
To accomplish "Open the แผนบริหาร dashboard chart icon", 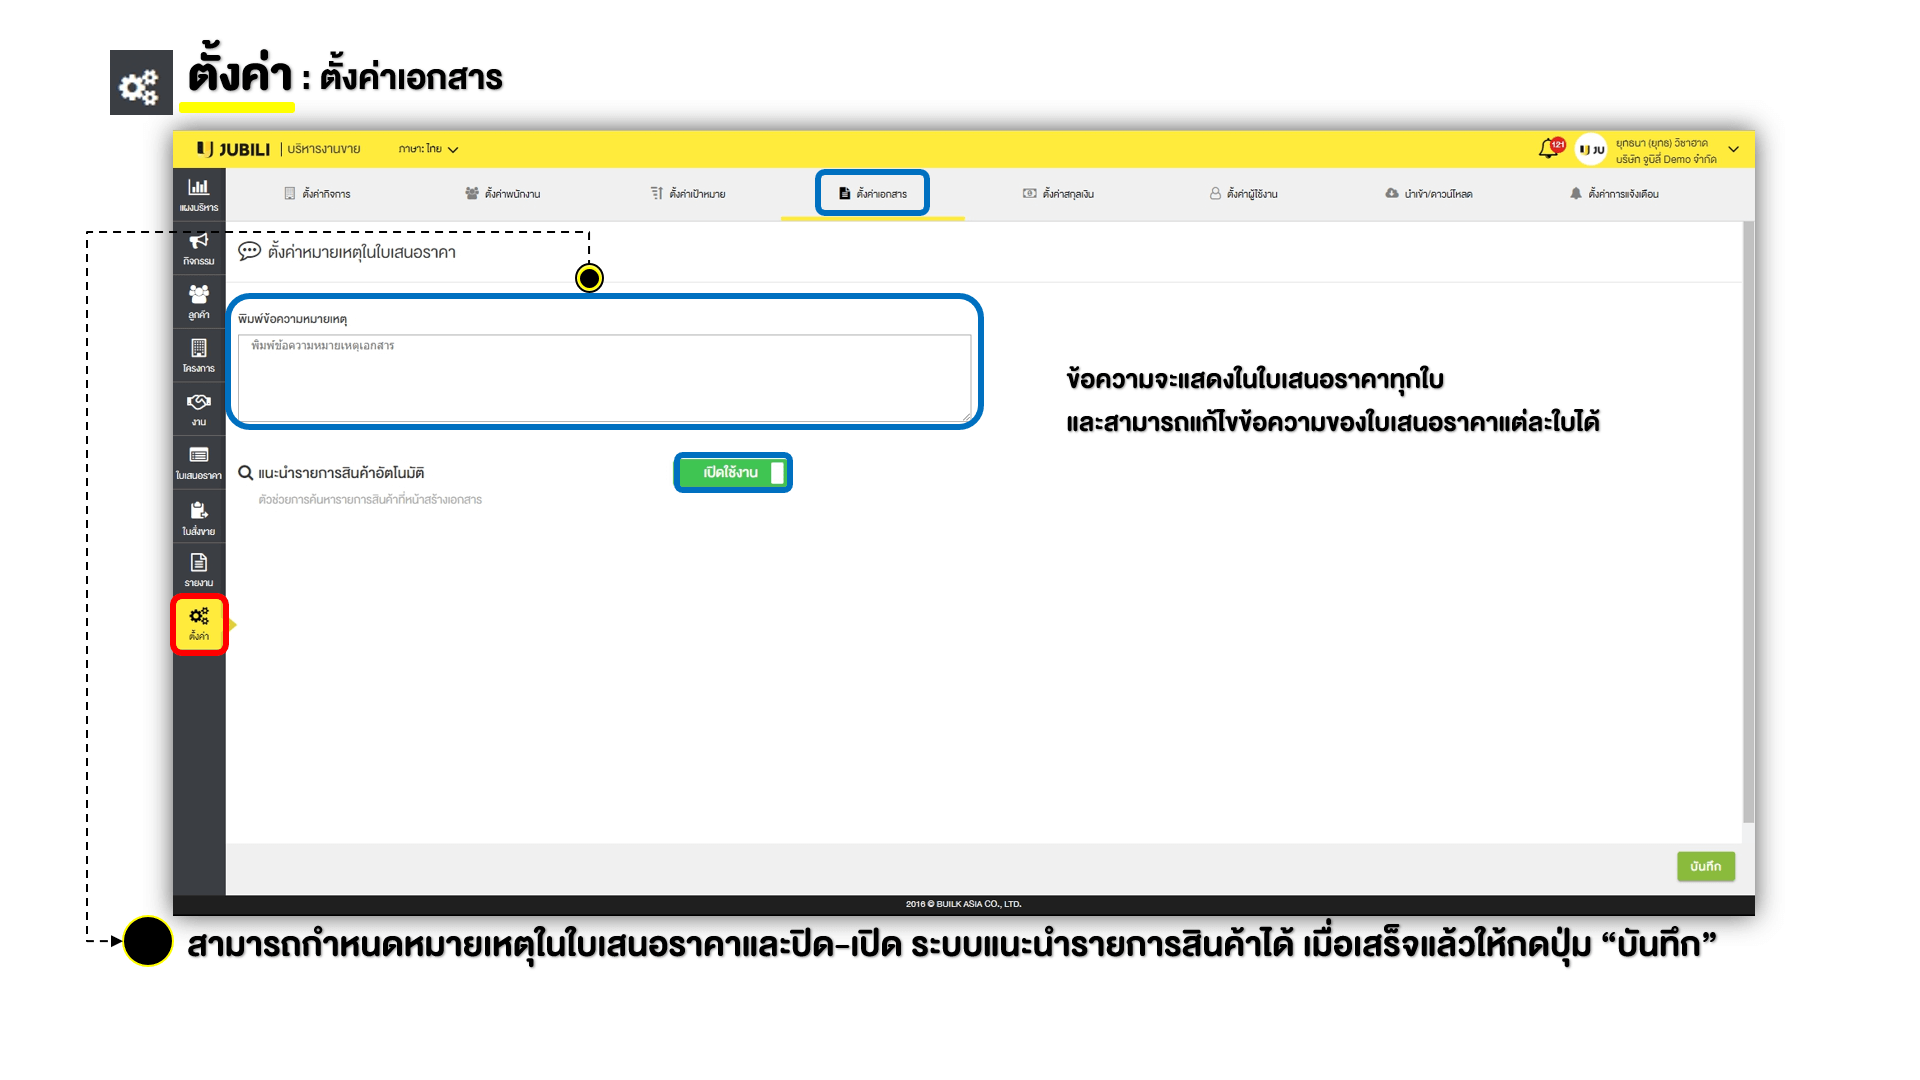I will tap(198, 194).
